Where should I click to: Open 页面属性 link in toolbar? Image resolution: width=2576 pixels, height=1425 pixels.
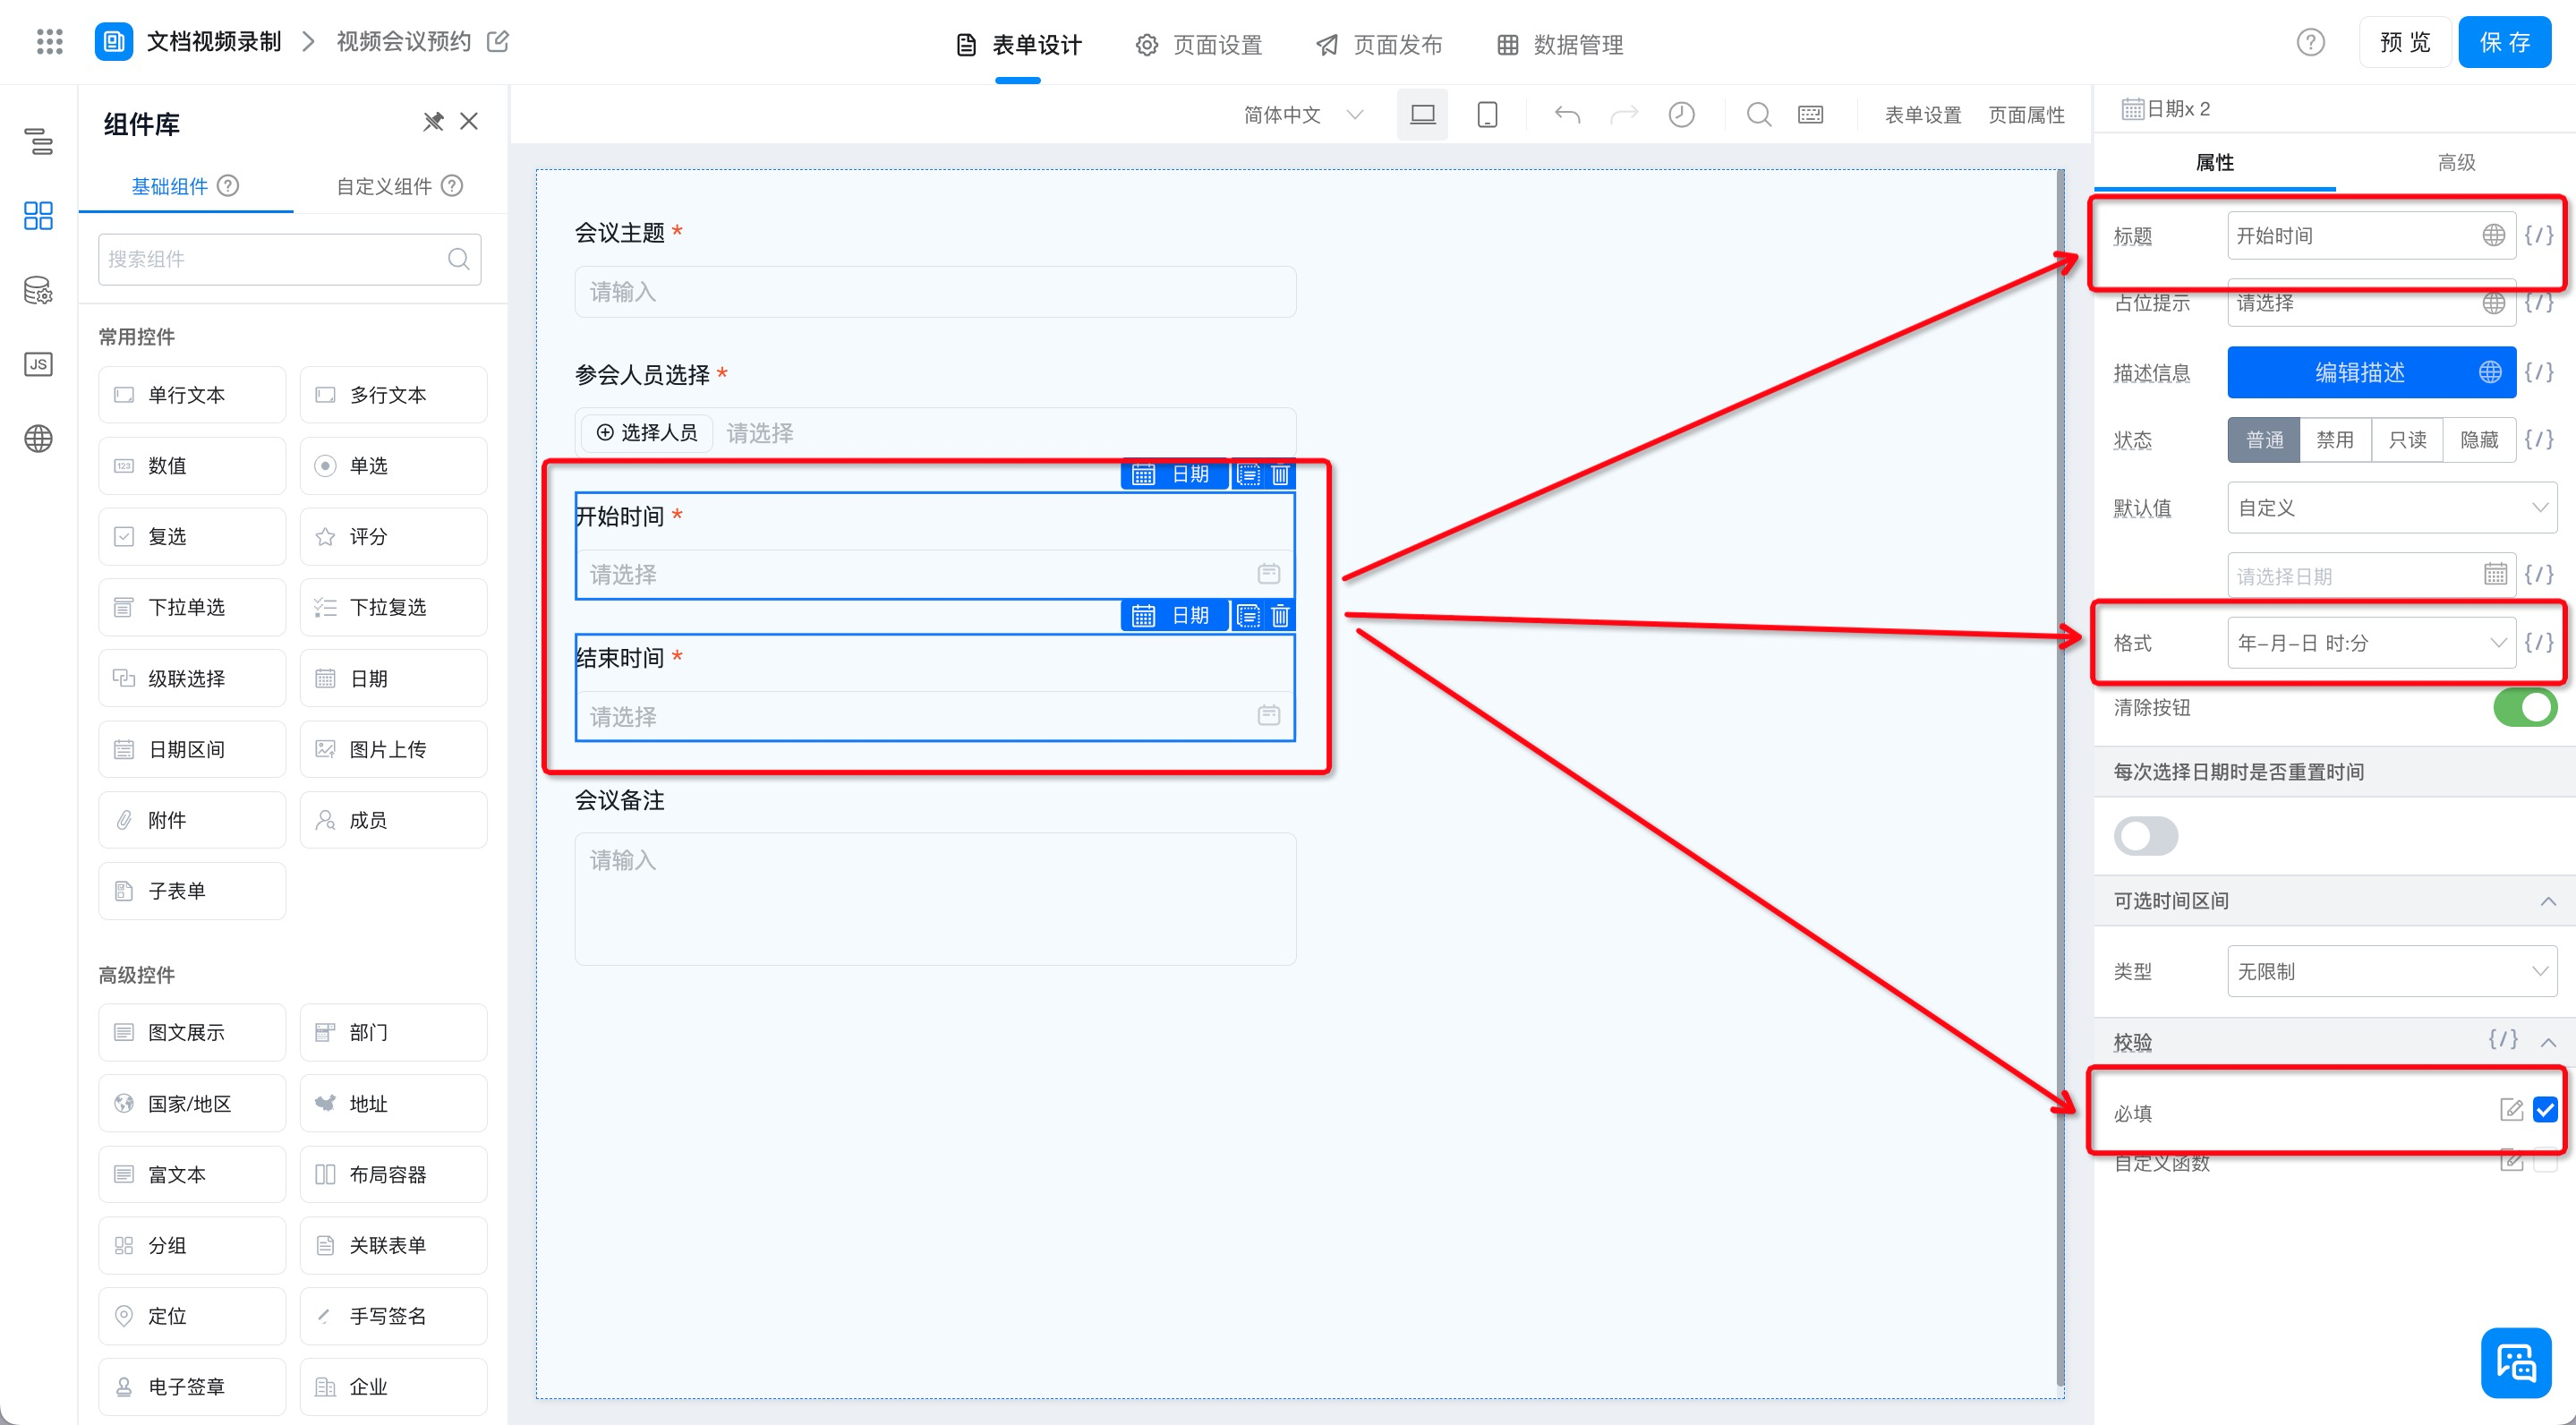pos(2026,115)
